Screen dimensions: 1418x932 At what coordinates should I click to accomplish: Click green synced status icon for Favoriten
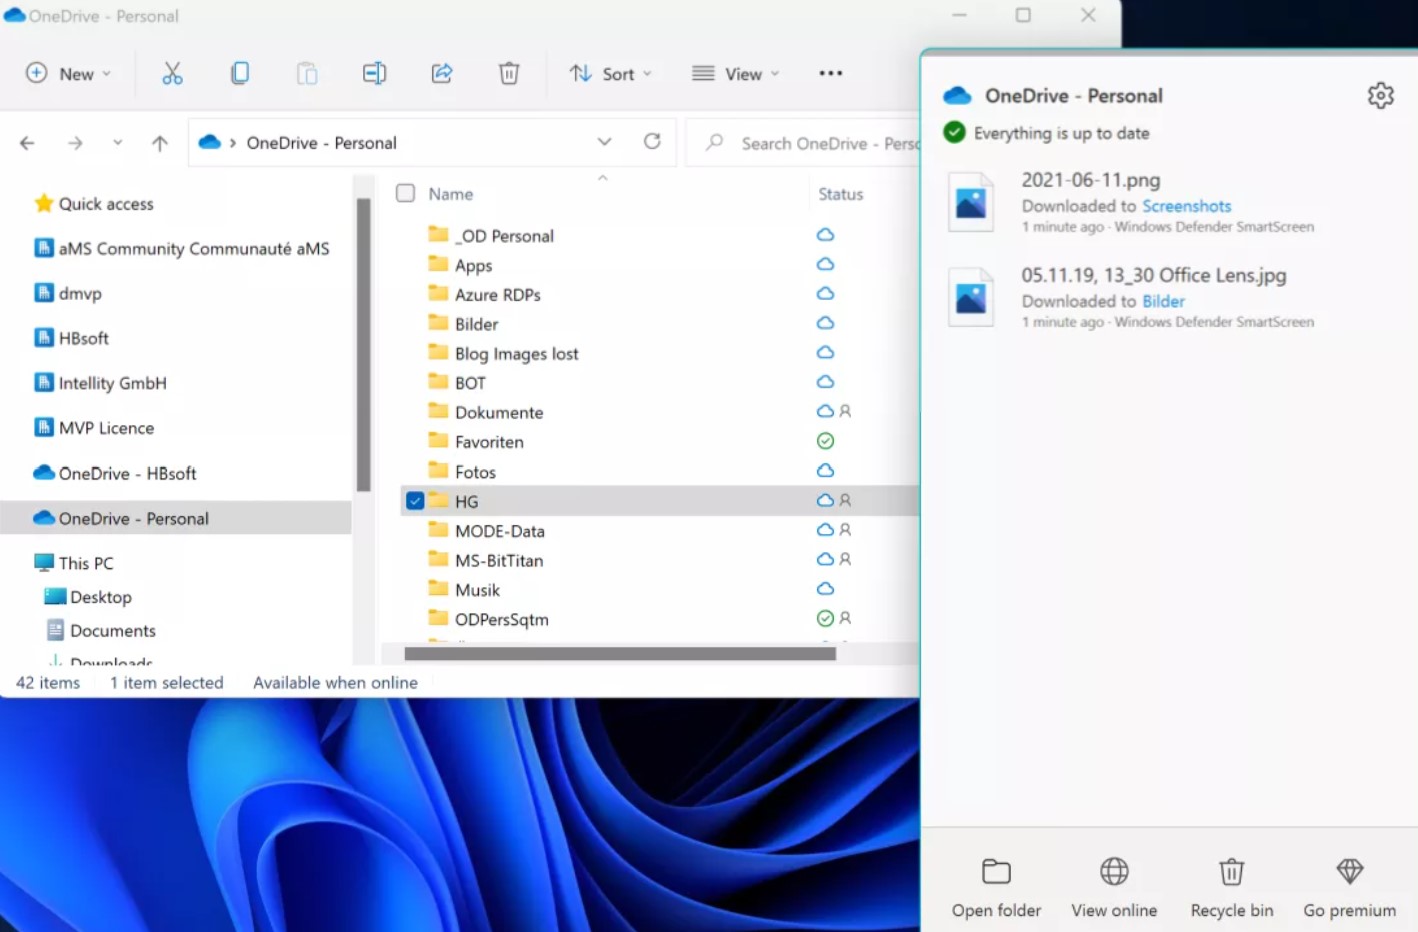click(825, 441)
